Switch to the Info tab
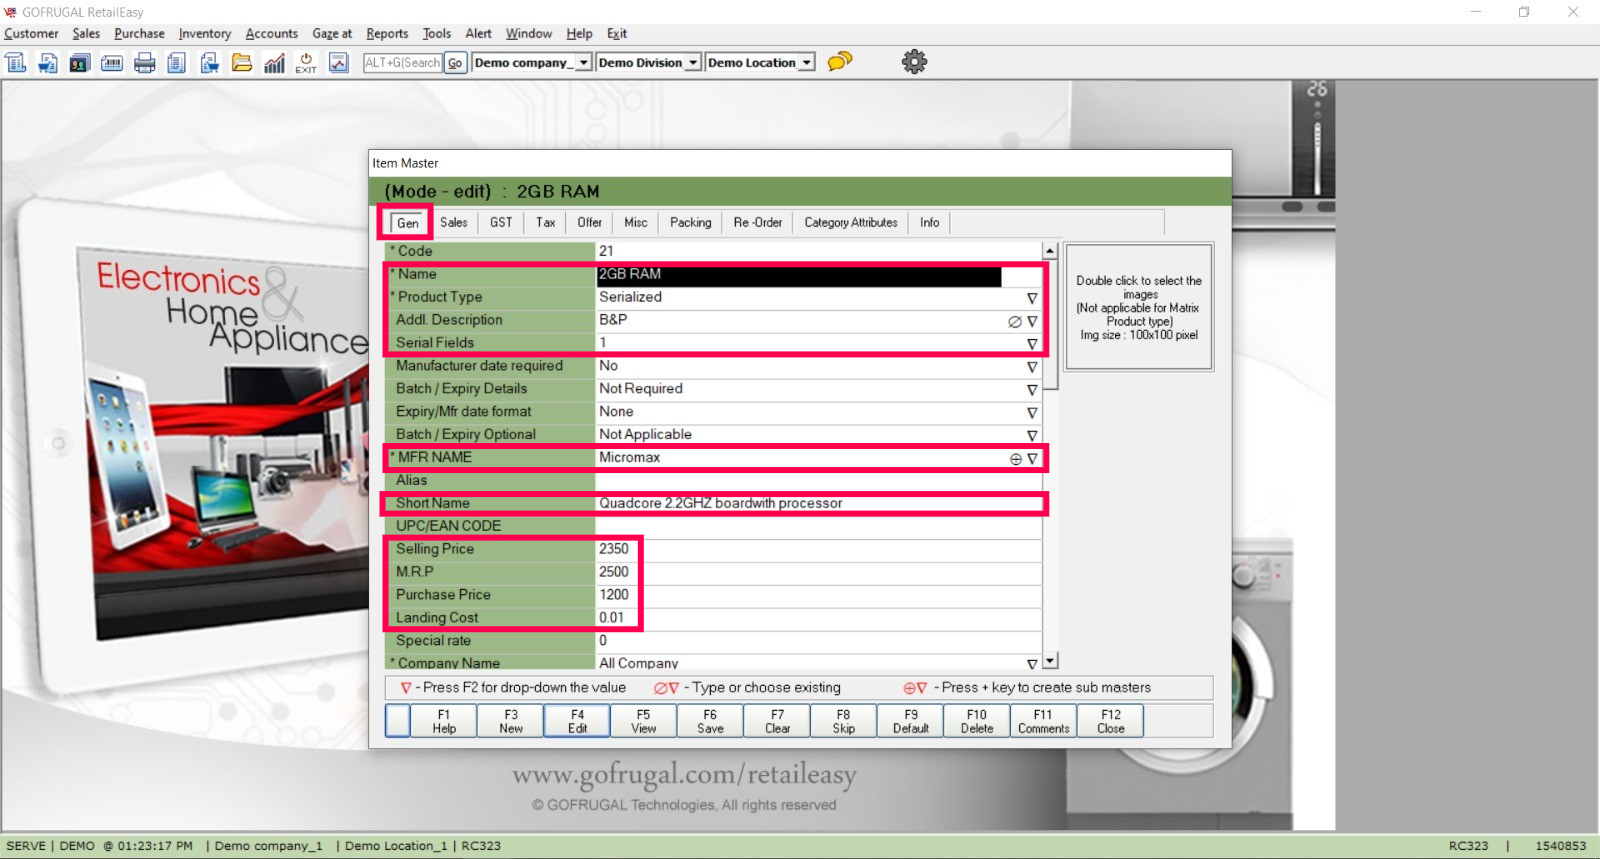This screenshot has height=859, width=1600. click(930, 223)
